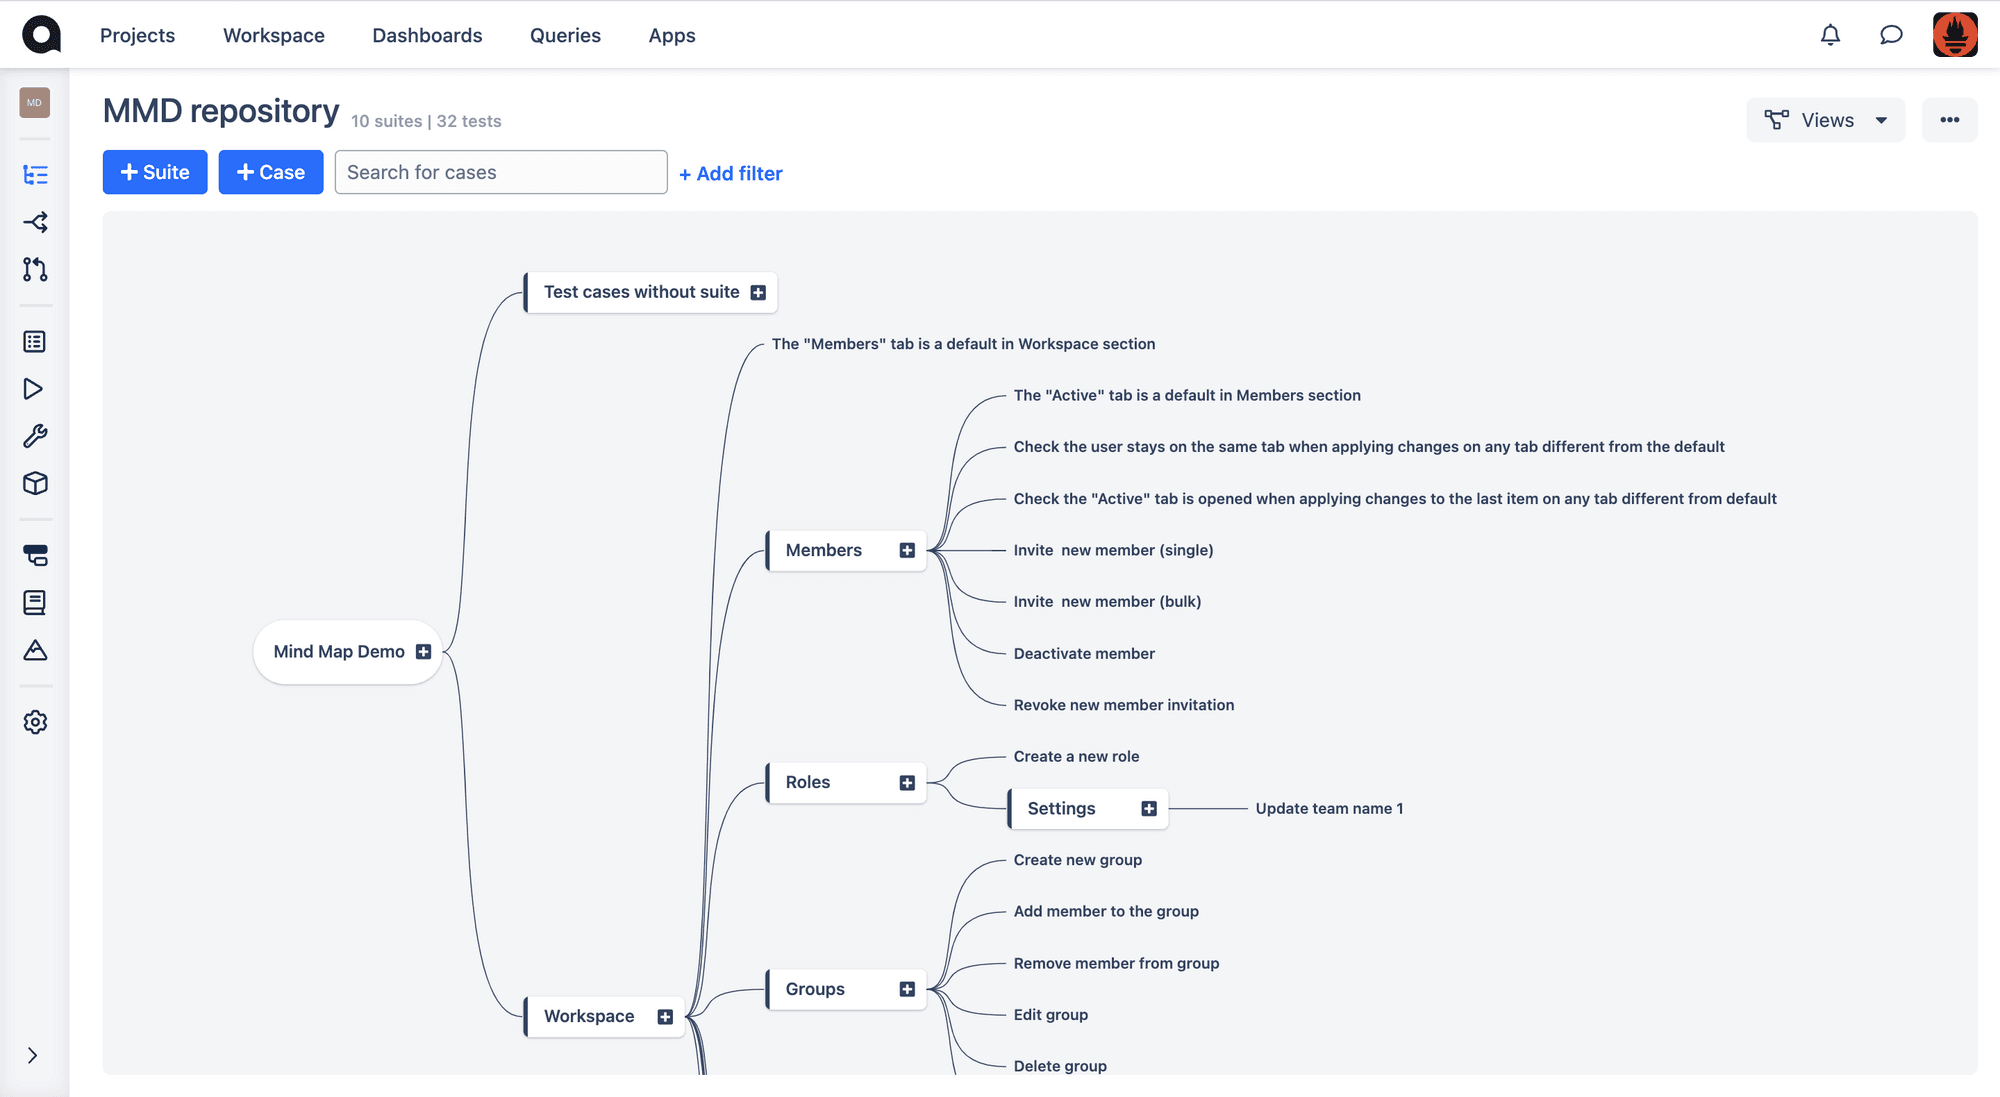Open the Views dropdown
The height and width of the screenshot is (1097, 2000).
click(1826, 120)
